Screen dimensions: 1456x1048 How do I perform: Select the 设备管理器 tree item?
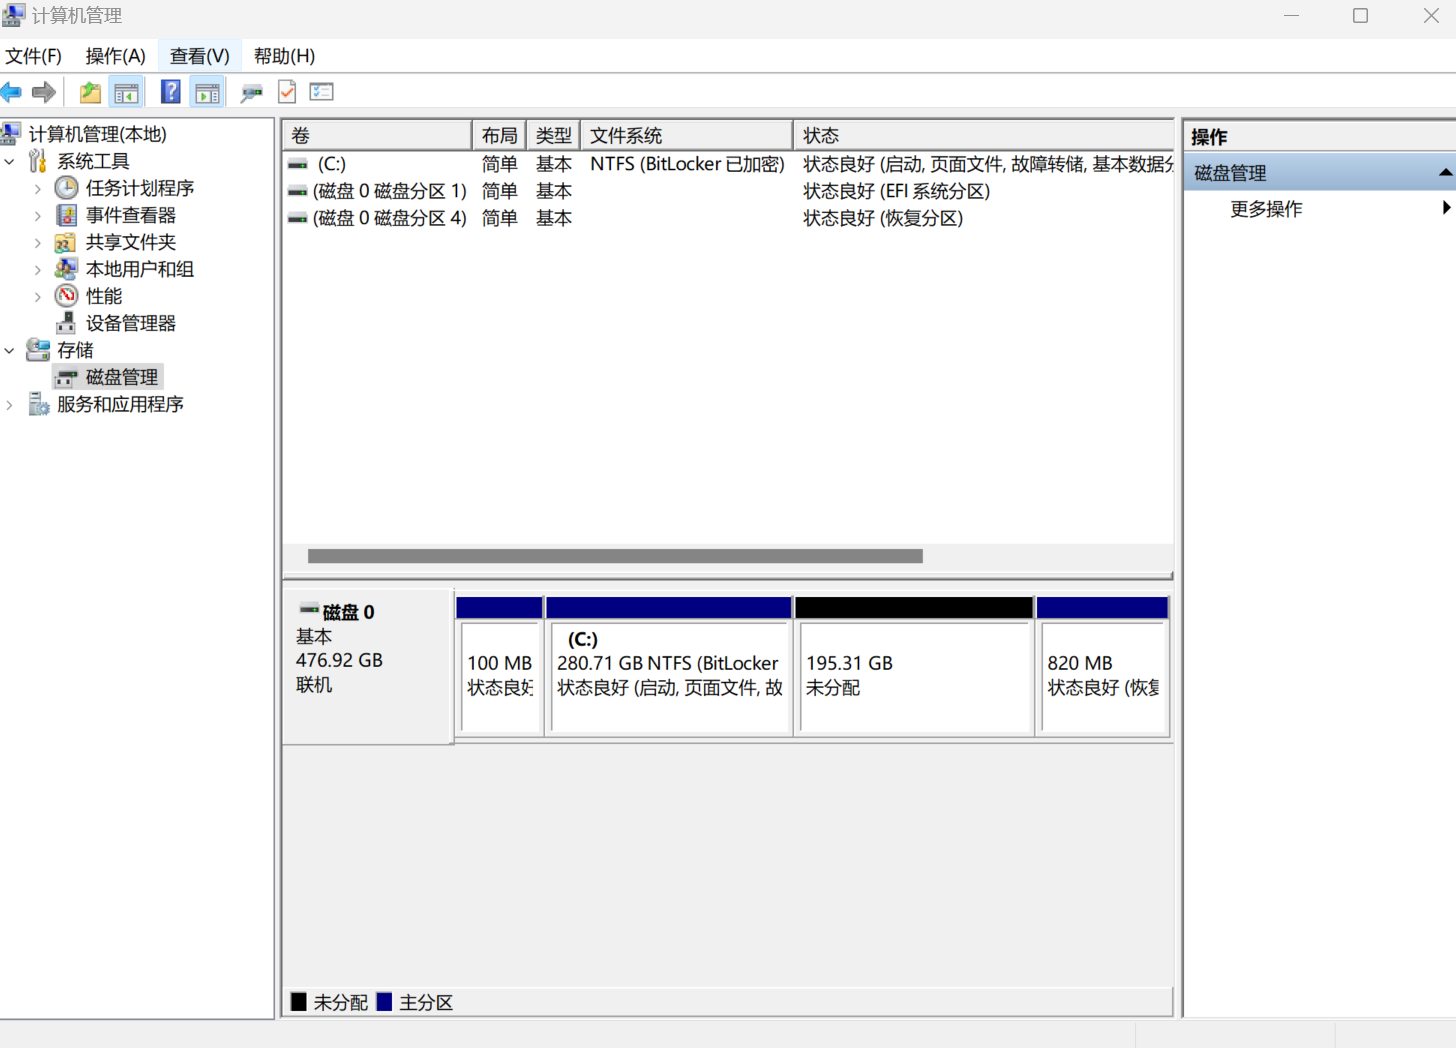(130, 323)
